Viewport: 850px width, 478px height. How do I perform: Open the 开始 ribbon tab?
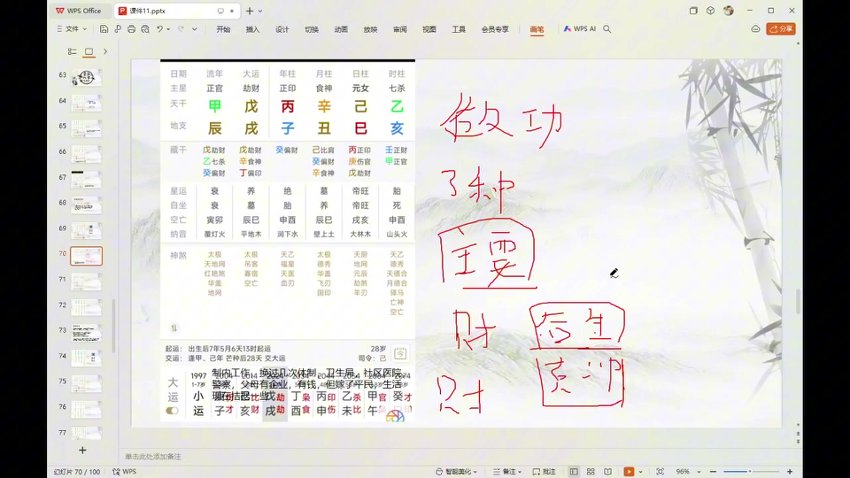pos(223,29)
